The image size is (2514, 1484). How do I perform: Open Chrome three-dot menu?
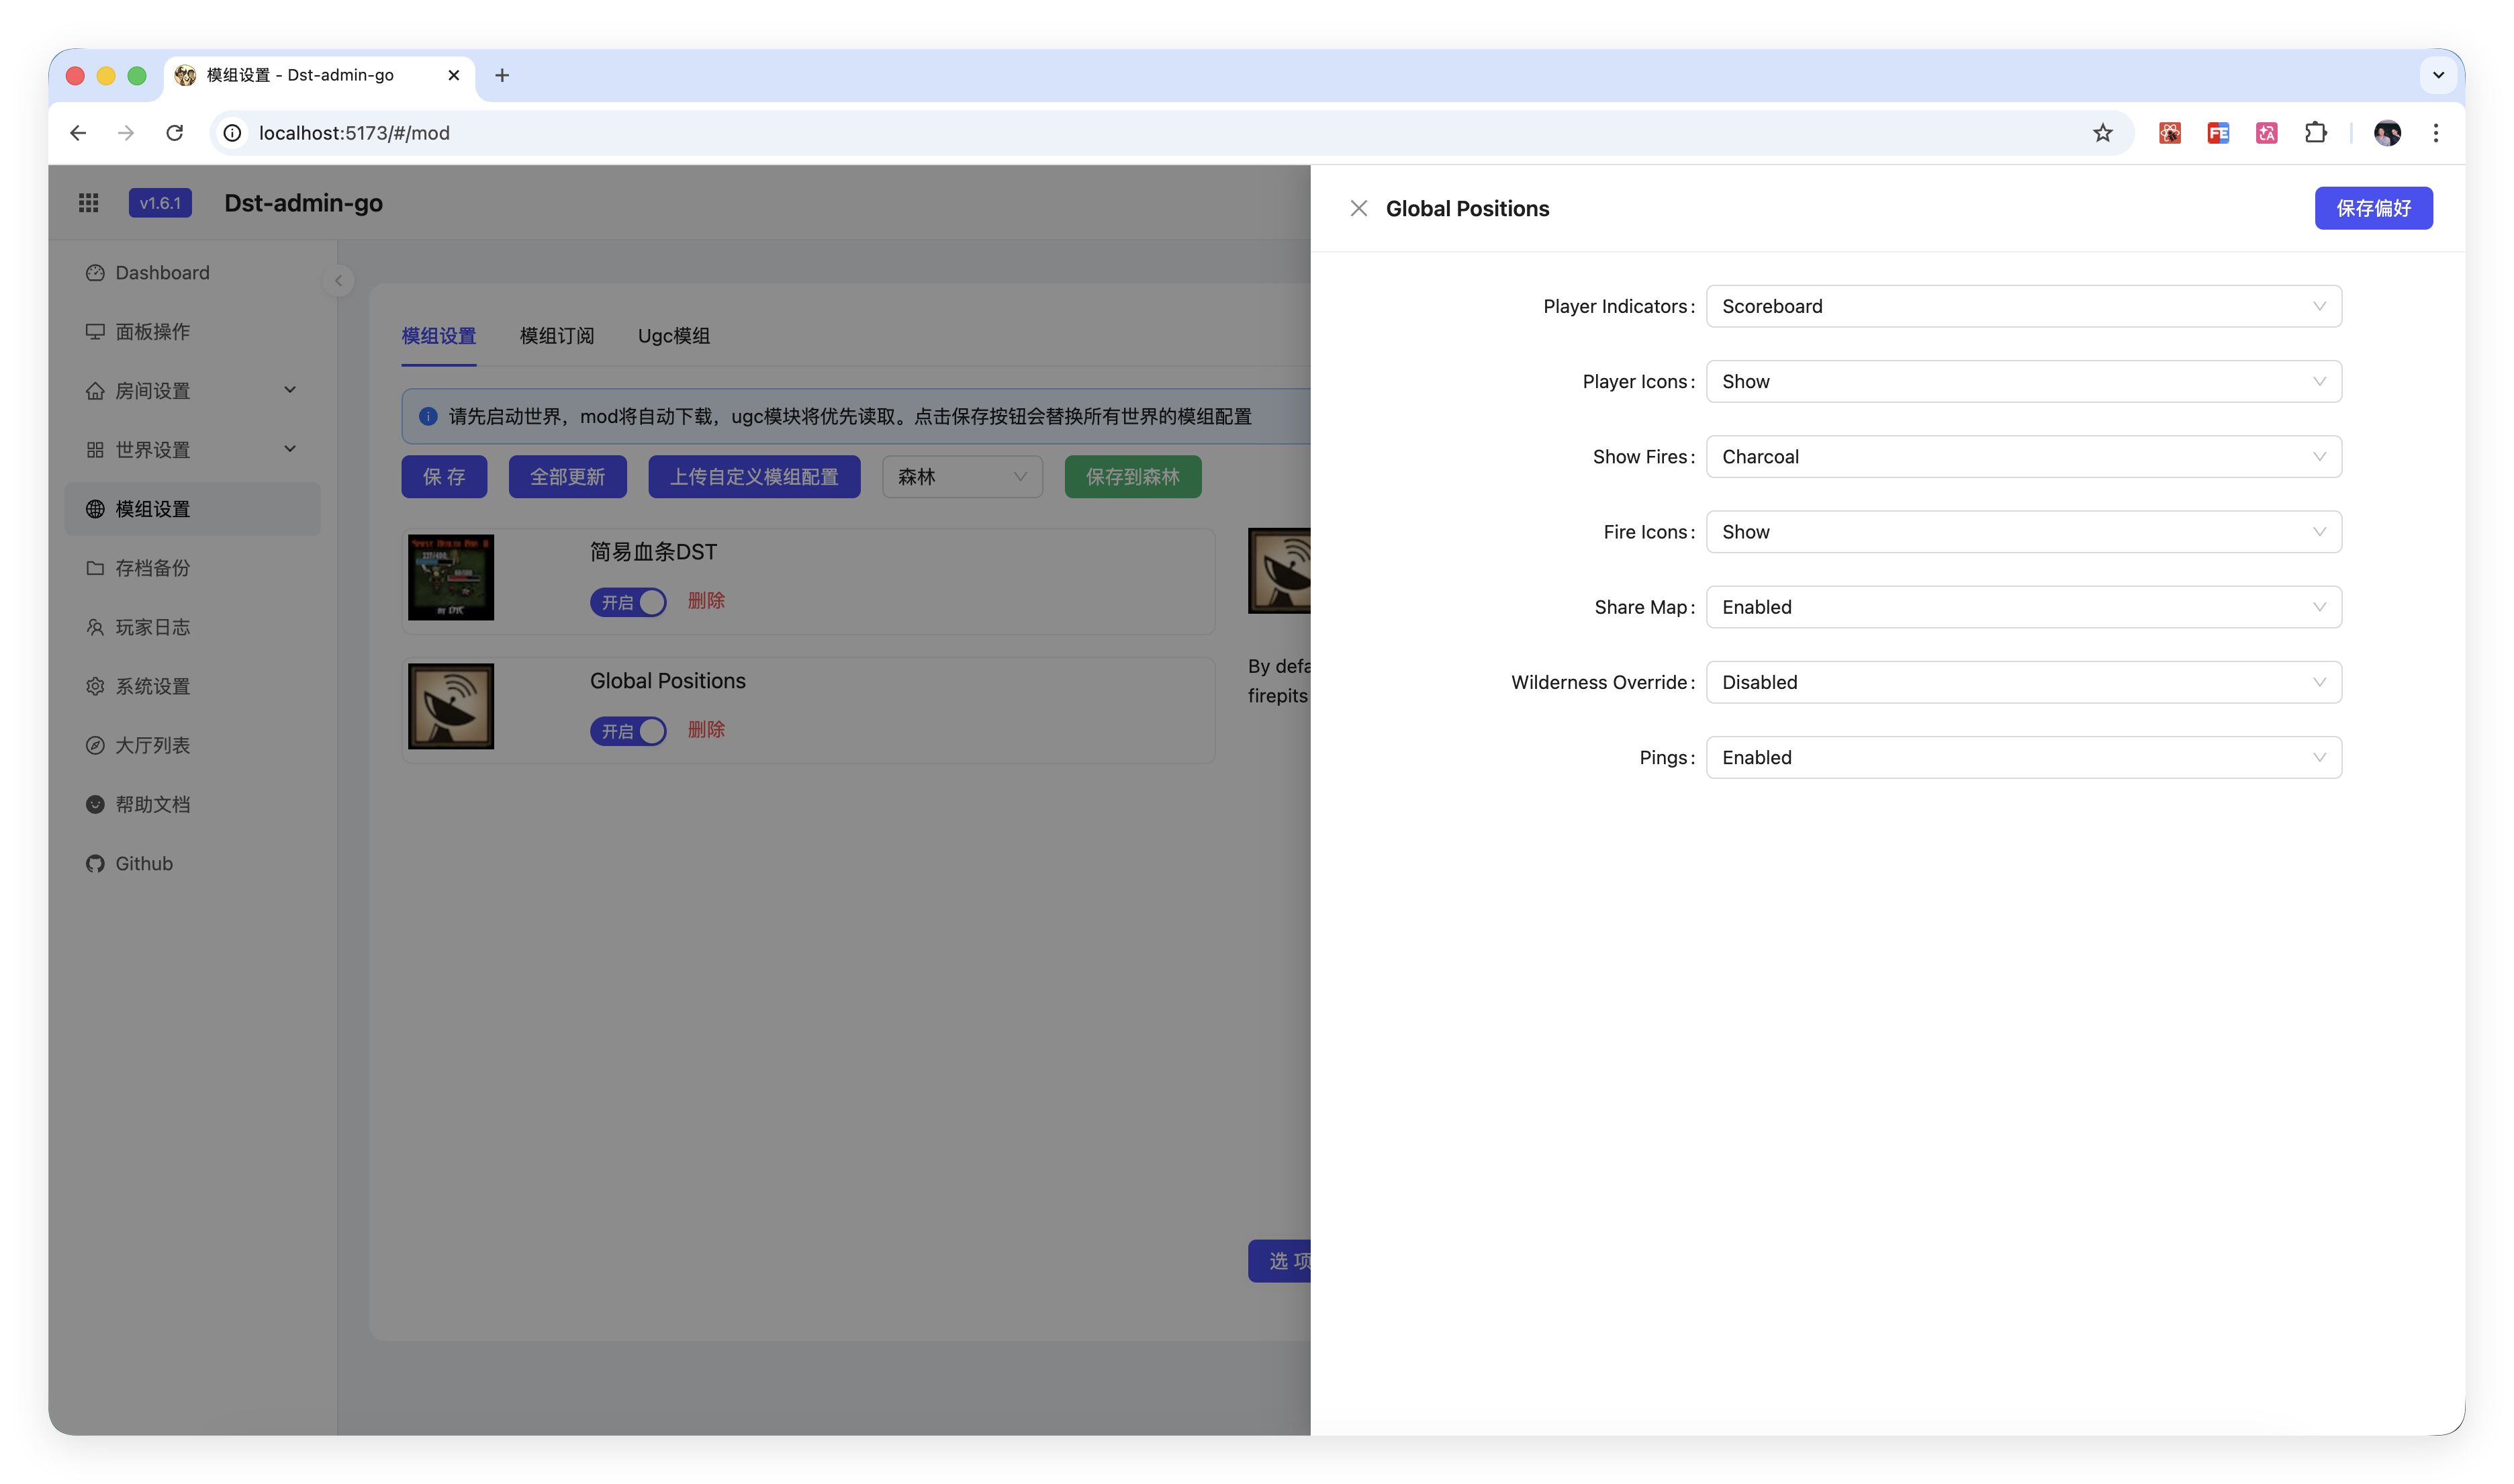(2435, 133)
